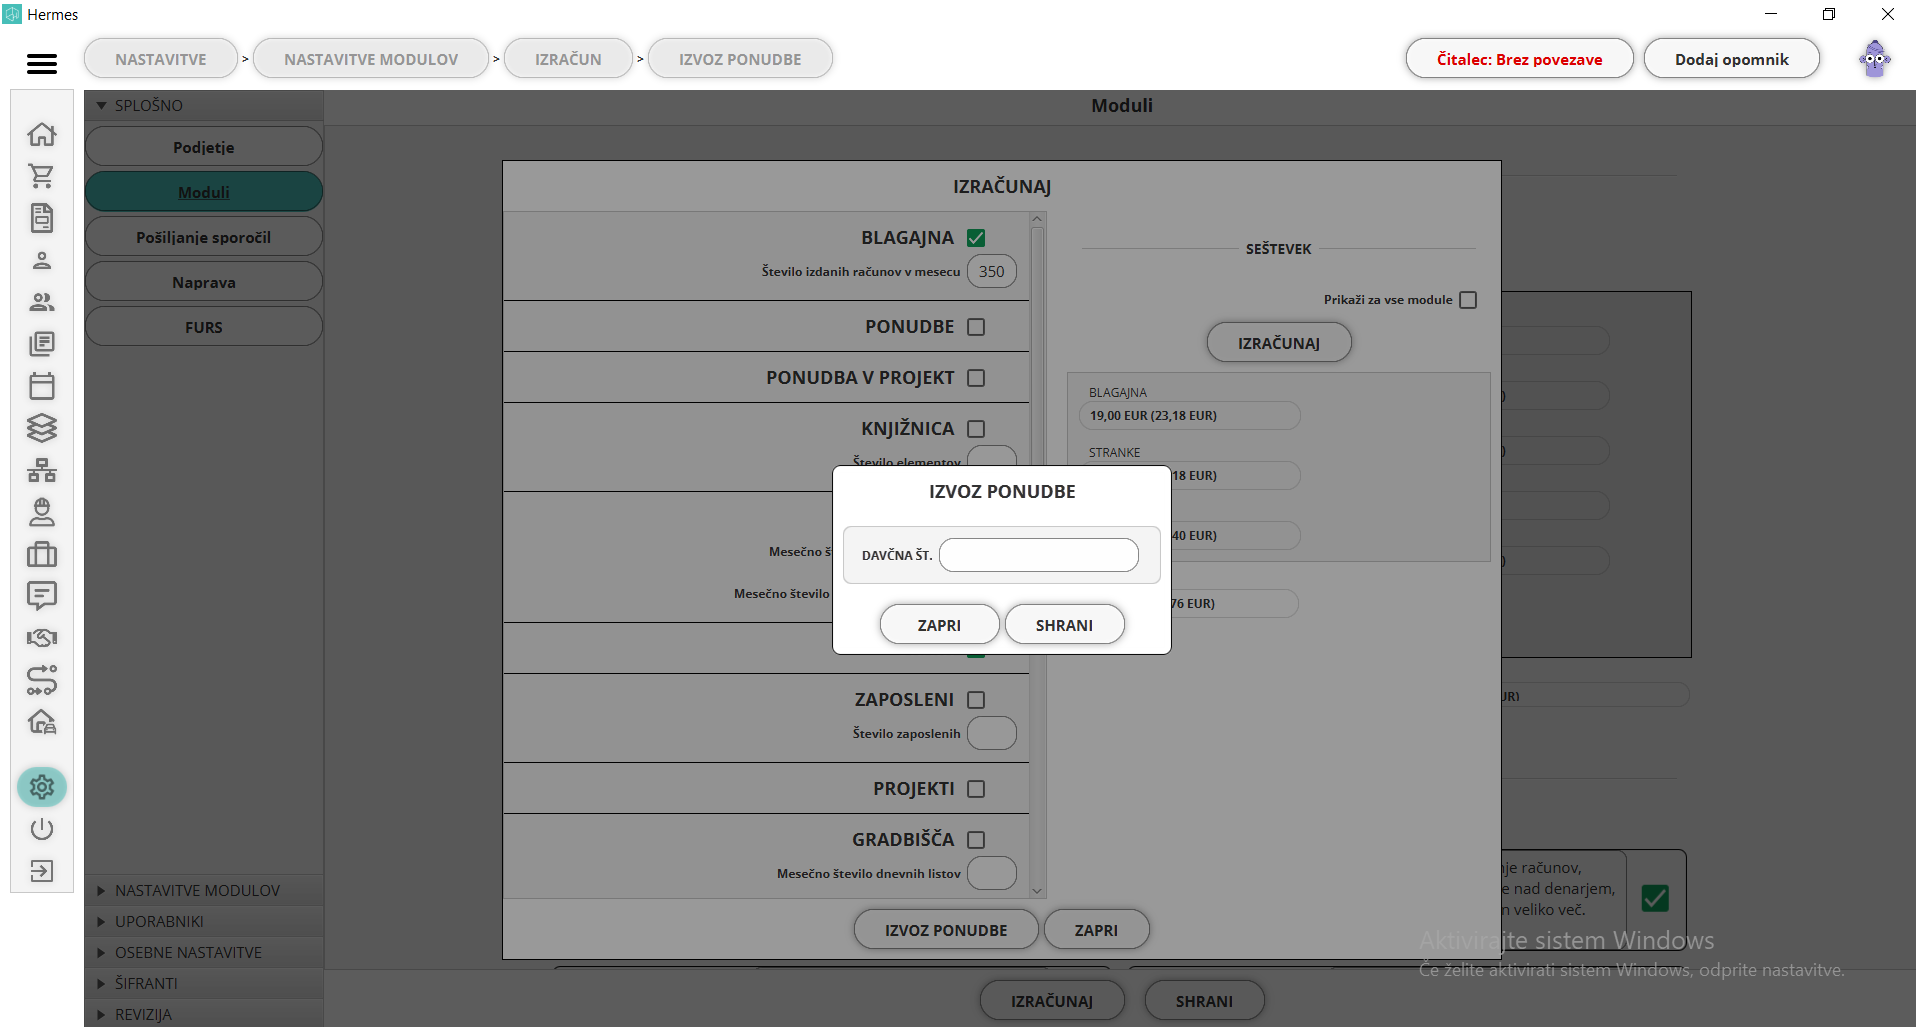The image size is (1916, 1027).
Task: Click Dodaj opomnik button
Action: pos(1732,59)
